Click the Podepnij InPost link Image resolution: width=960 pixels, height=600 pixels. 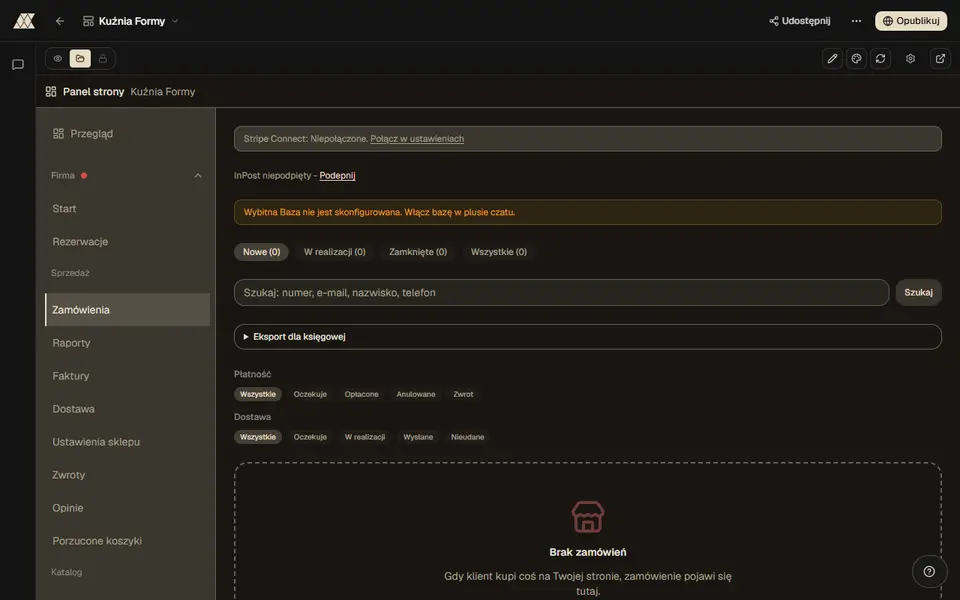337,176
